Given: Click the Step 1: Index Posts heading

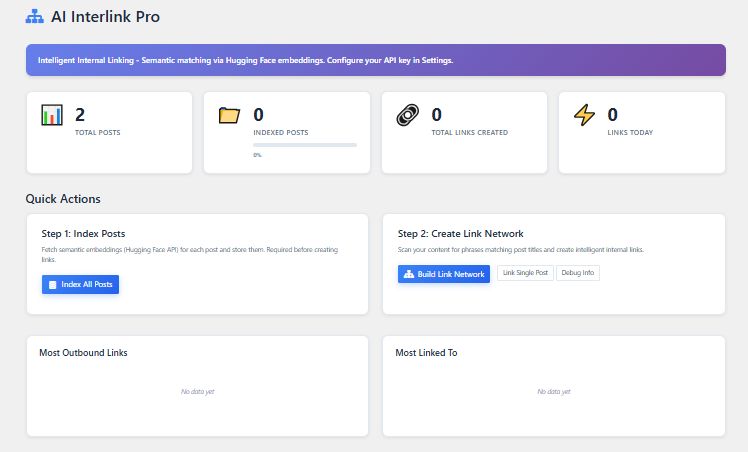Looking at the screenshot, I should 83,234.
